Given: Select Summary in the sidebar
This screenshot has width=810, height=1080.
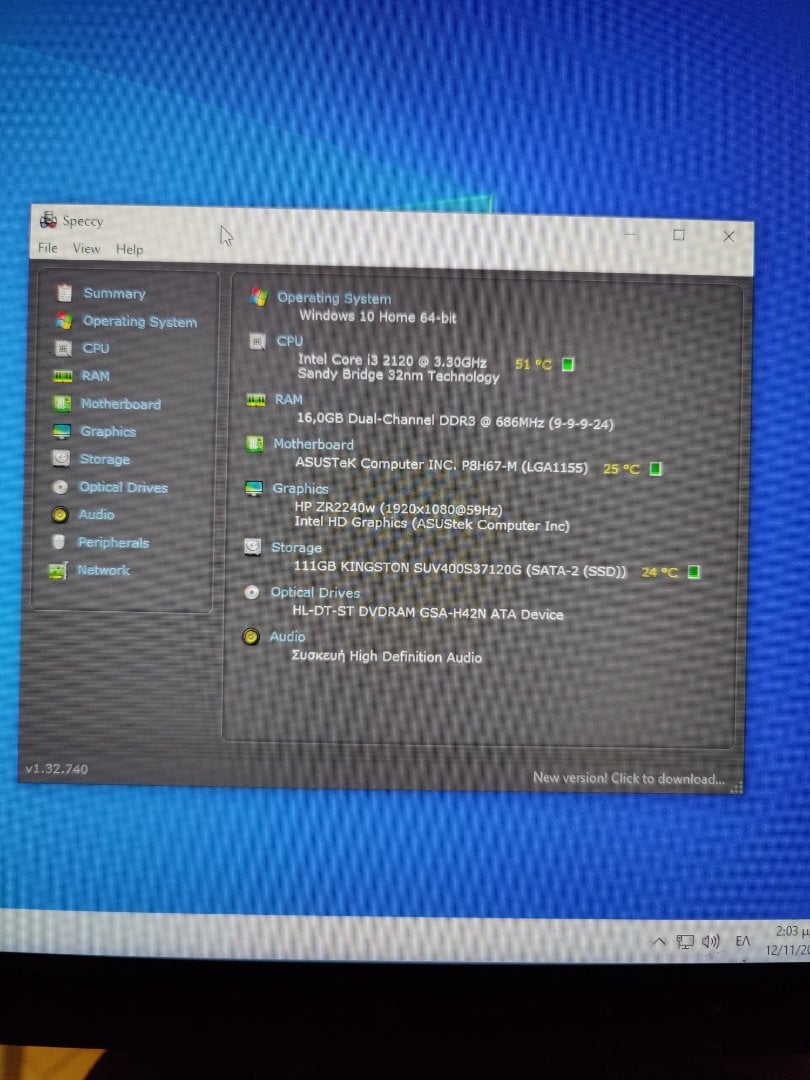Looking at the screenshot, I should pyautogui.click(x=114, y=293).
